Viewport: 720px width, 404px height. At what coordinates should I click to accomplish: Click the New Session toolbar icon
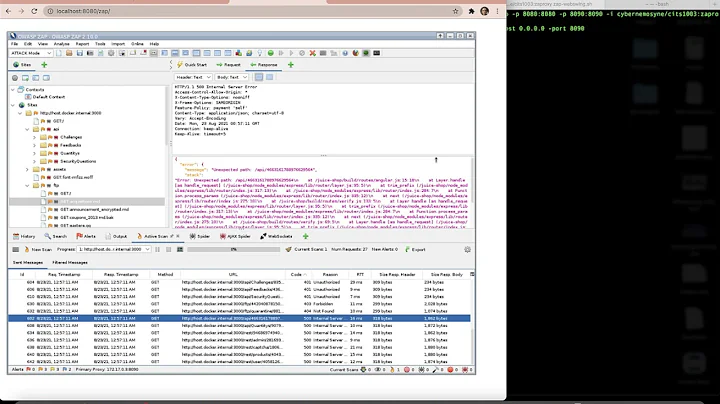point(59,53)
